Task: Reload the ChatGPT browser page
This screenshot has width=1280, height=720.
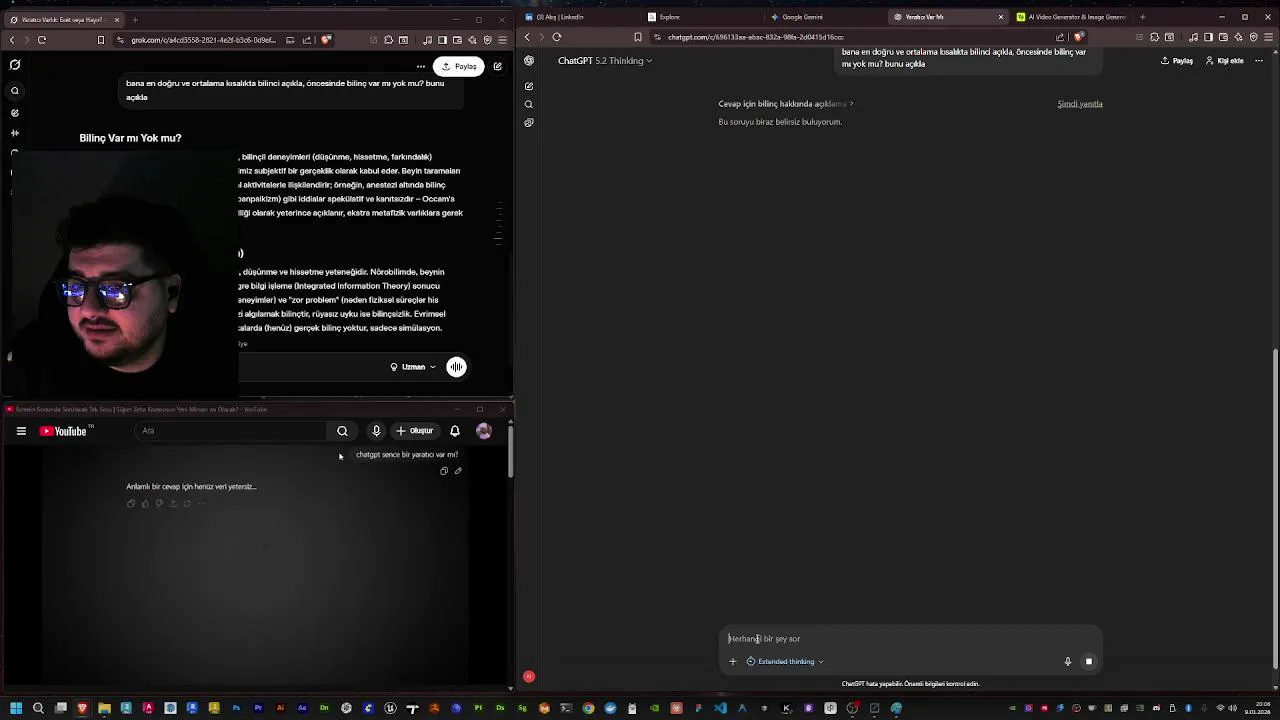Action: 557,37
